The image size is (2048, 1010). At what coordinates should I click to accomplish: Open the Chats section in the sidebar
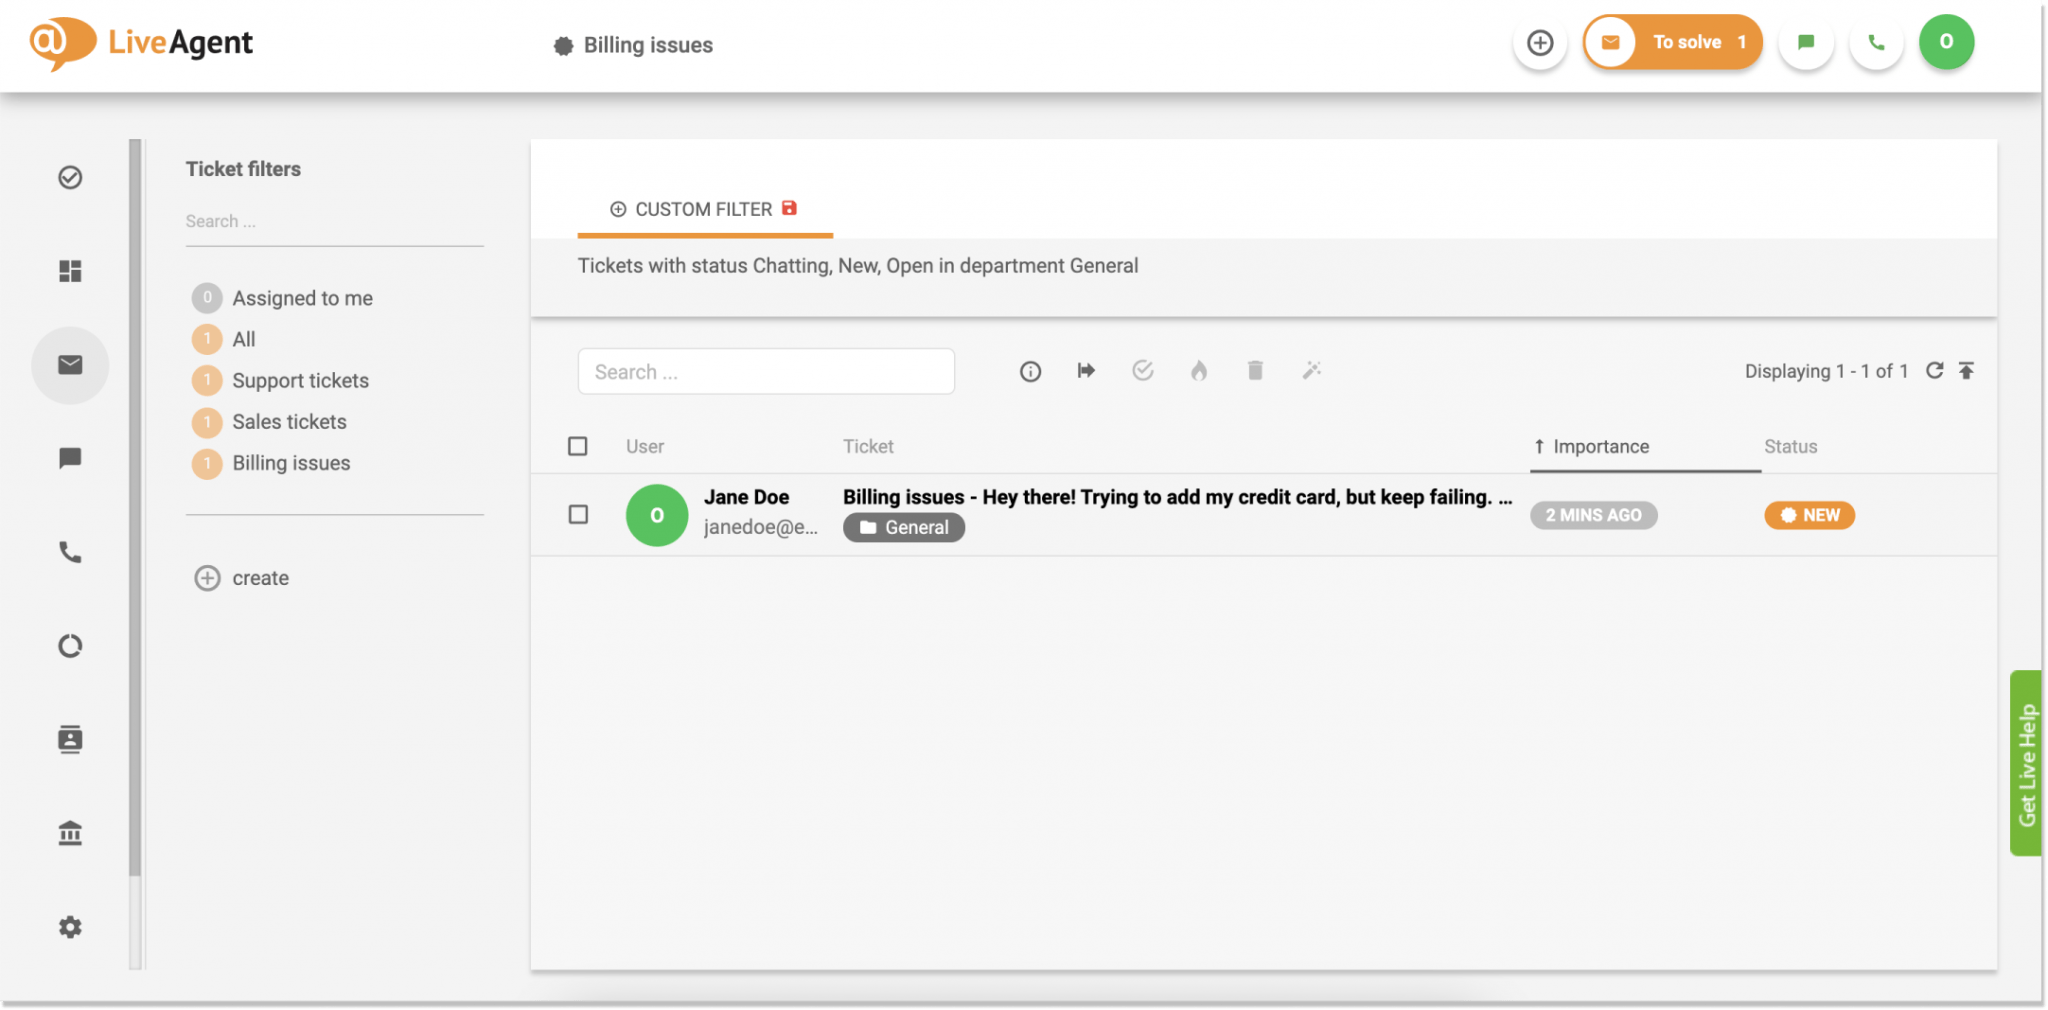[70, 458]
